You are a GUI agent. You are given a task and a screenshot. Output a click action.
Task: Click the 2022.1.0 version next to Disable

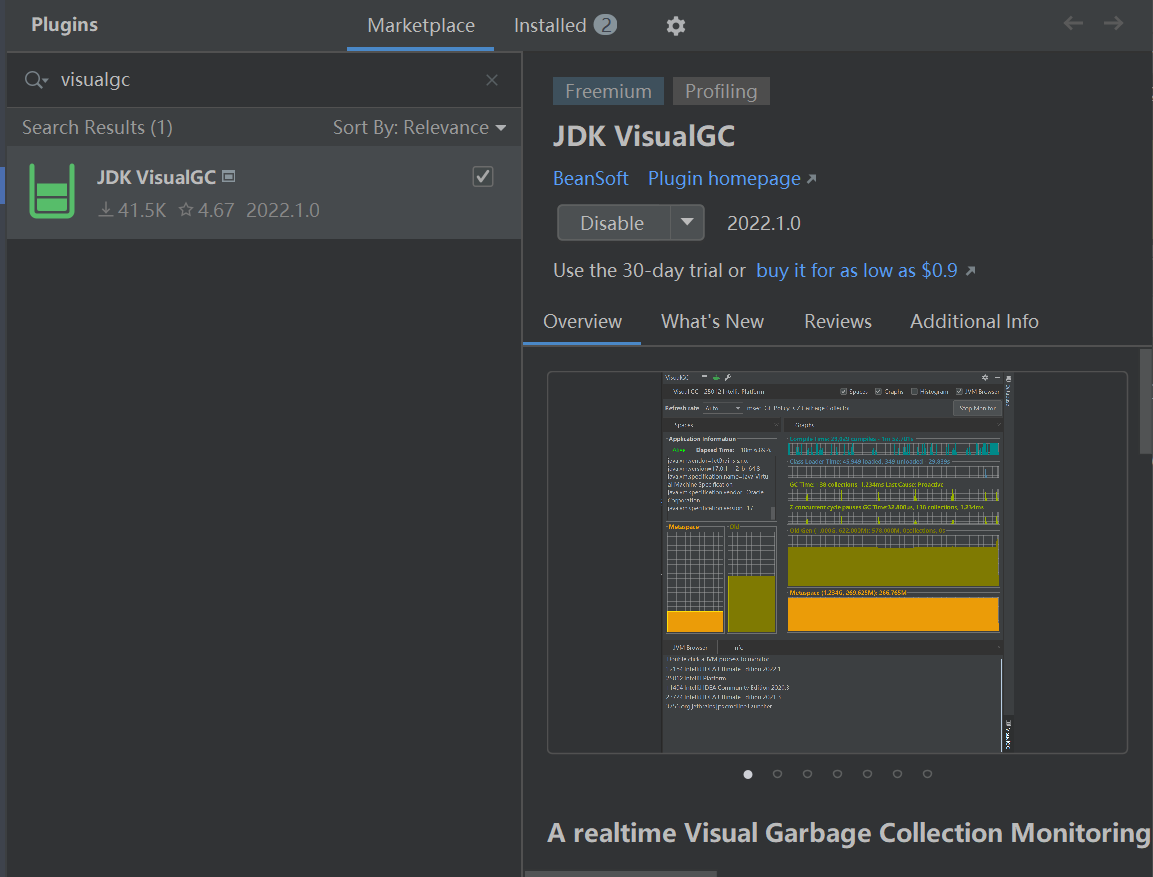click(763, 223)
